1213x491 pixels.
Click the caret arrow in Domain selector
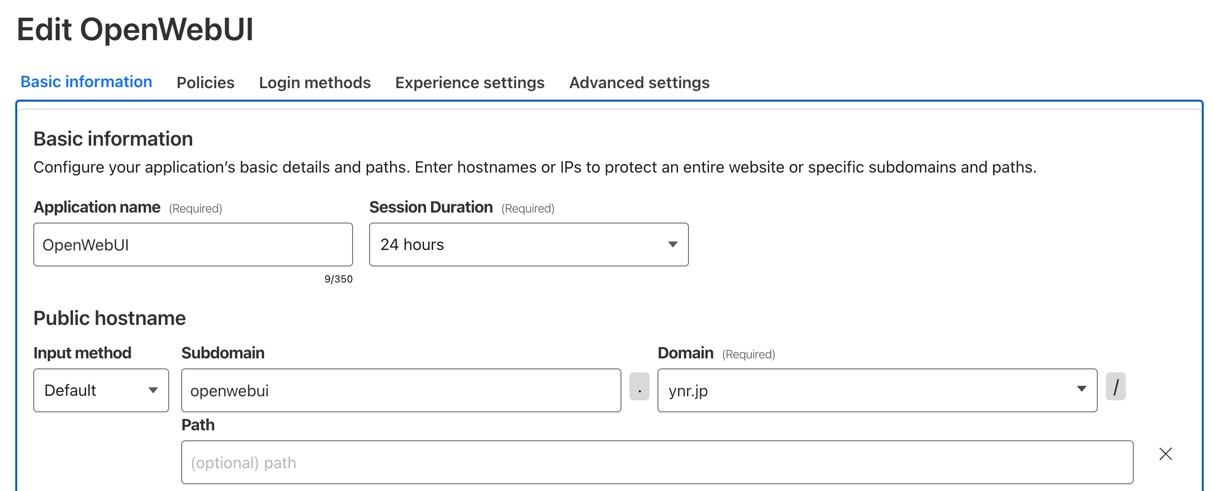[x=1081, y=389]
